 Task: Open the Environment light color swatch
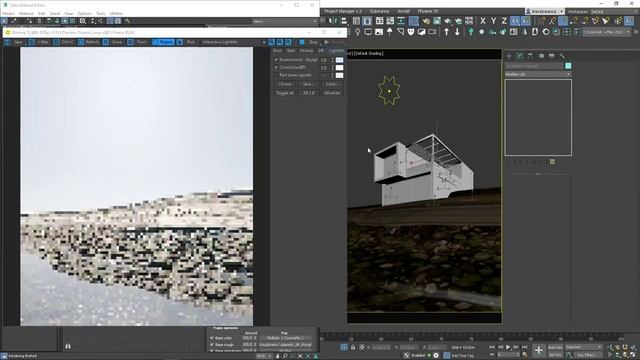339,60
